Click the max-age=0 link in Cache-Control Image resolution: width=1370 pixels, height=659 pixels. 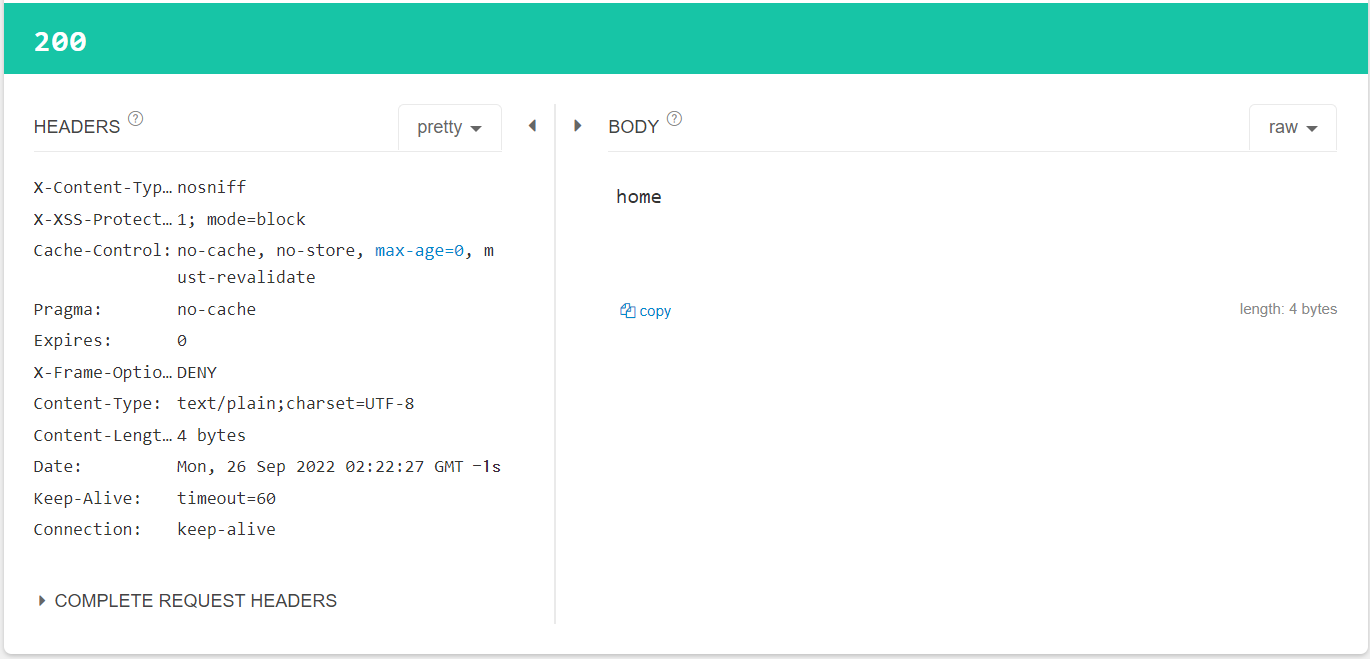pos(419,250)
